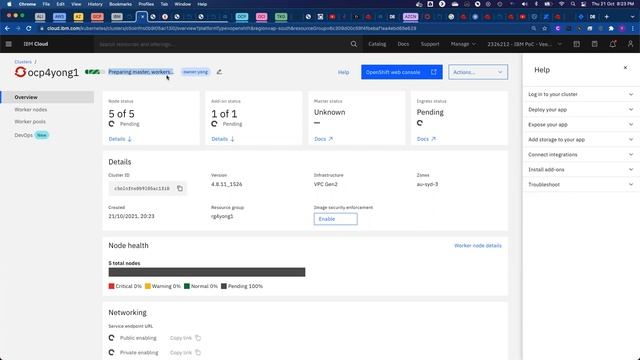This screenshot has height=360, width=640.
Task: Click the IBM Cloud home logo
Action: (x=36, y=44)
